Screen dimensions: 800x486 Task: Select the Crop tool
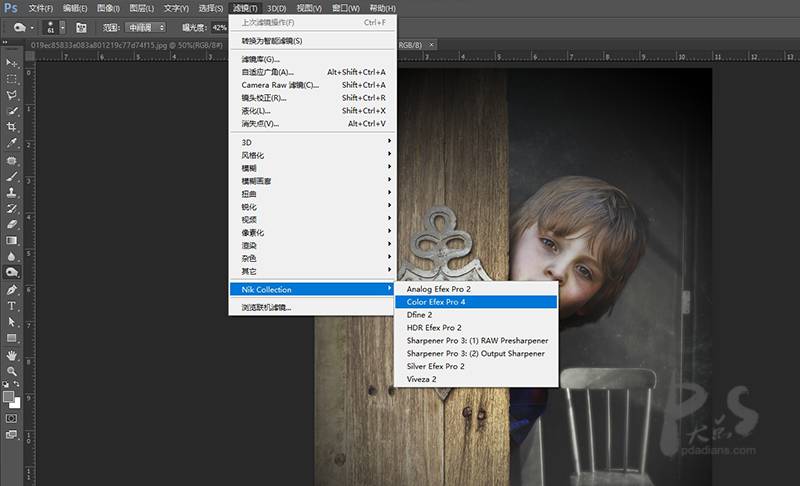point(11,126)
